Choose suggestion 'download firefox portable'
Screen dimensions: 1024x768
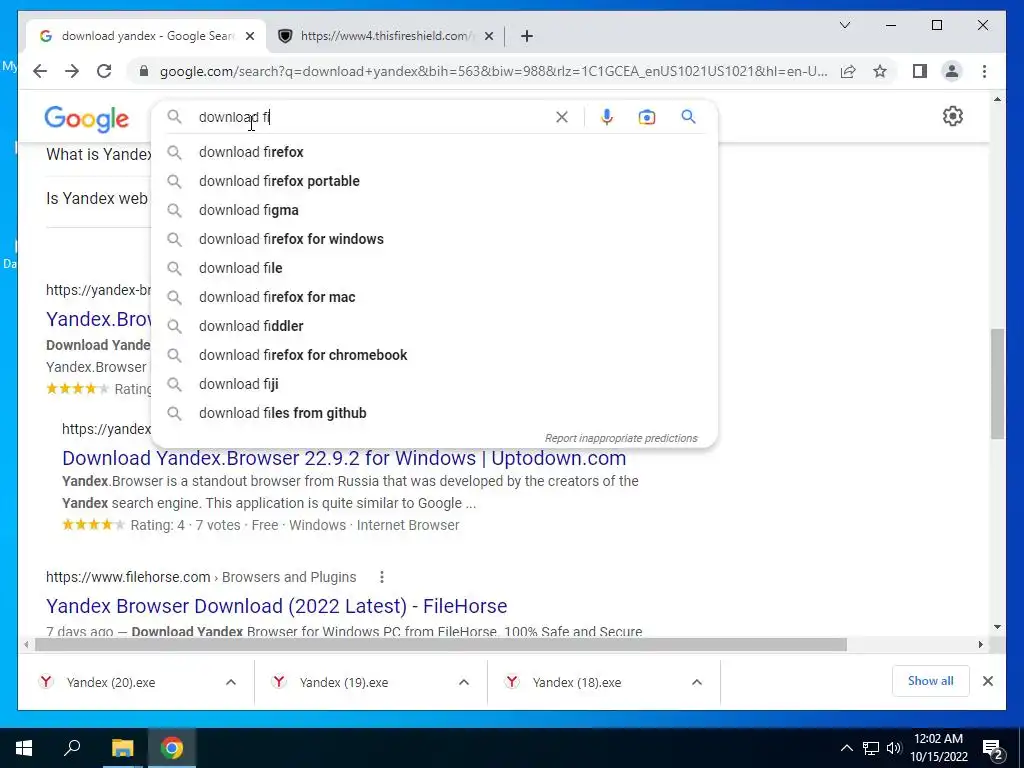point(434,181)
